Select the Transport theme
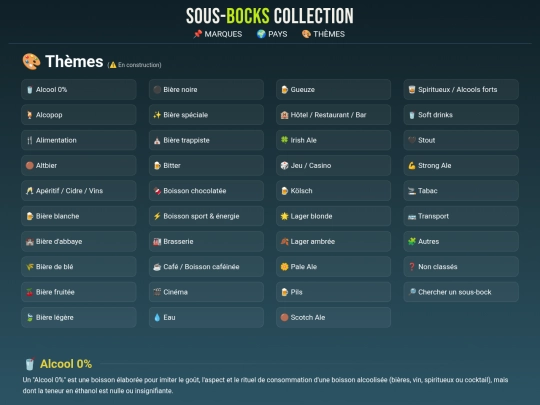This screenshot has height=405, width=540. pyautogui.click(x=461, y=216)
